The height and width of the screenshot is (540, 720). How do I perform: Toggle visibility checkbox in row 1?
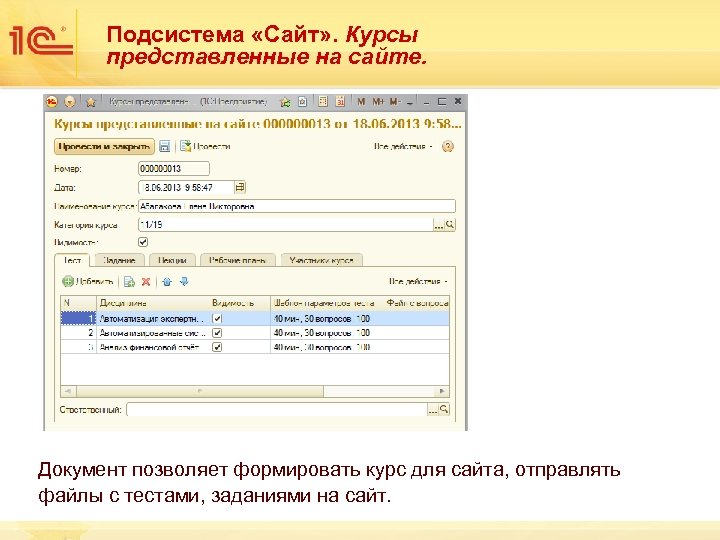click(x=217, y=318)
